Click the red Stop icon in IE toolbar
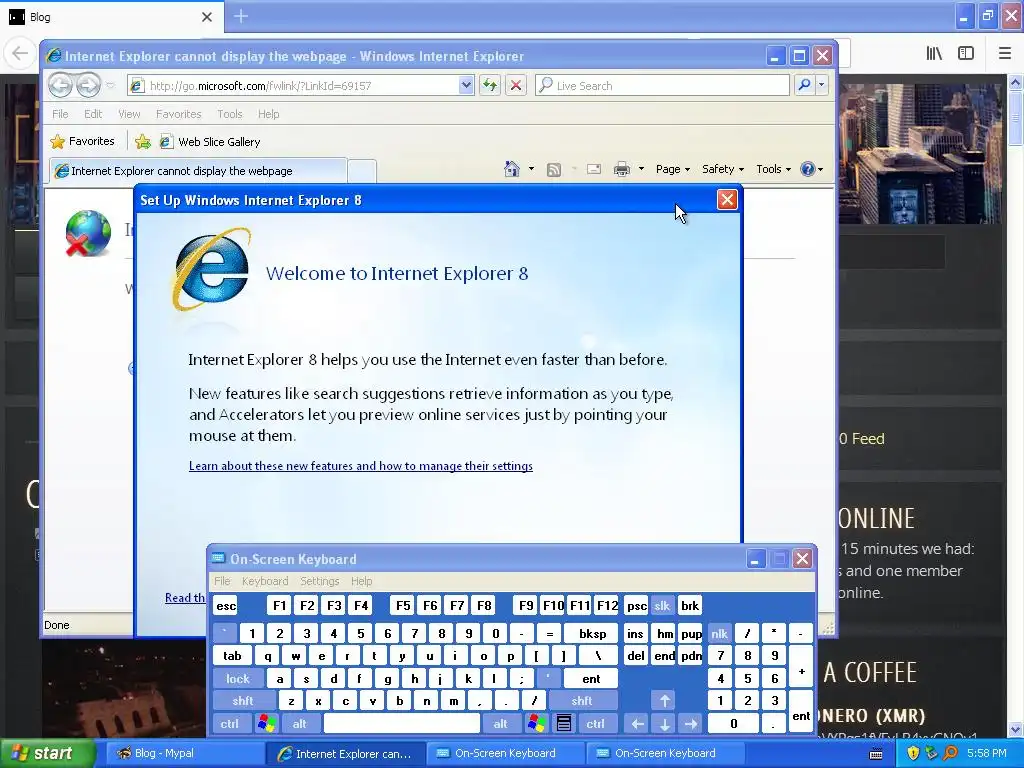The width and height of the screenshot is (1024, 768). click(516, 85)
